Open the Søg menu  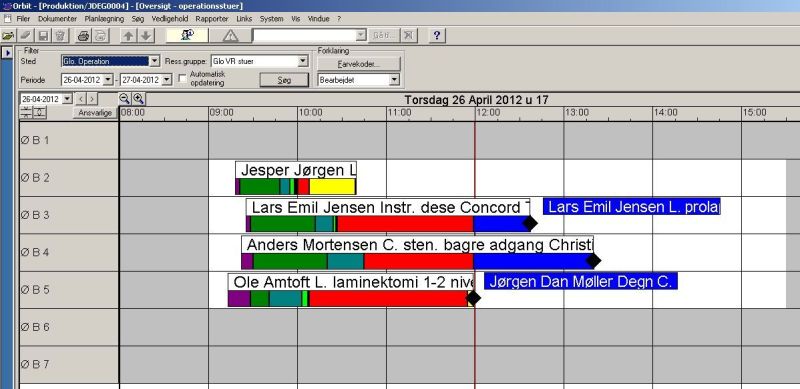(138, 19)
